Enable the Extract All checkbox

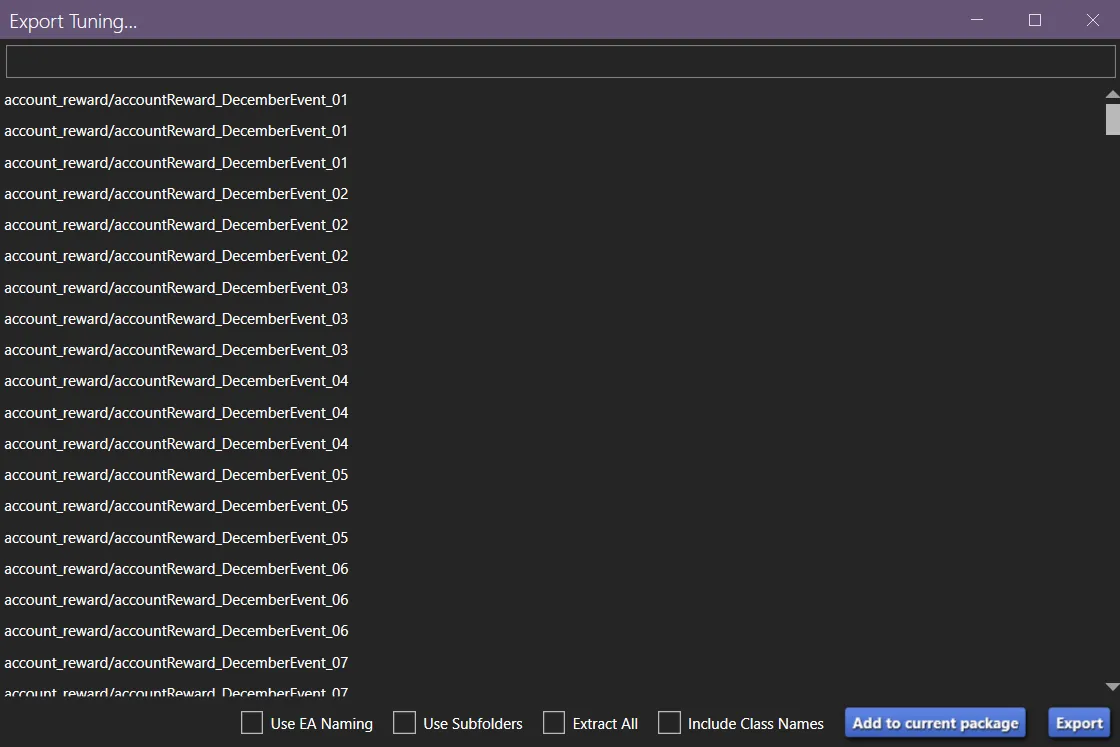554,722
